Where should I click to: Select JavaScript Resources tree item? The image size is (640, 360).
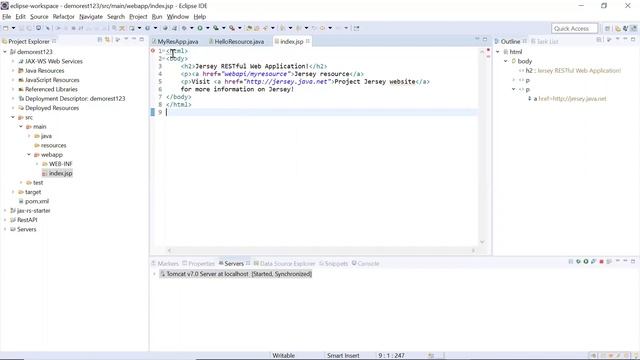(x=52, y=80)
